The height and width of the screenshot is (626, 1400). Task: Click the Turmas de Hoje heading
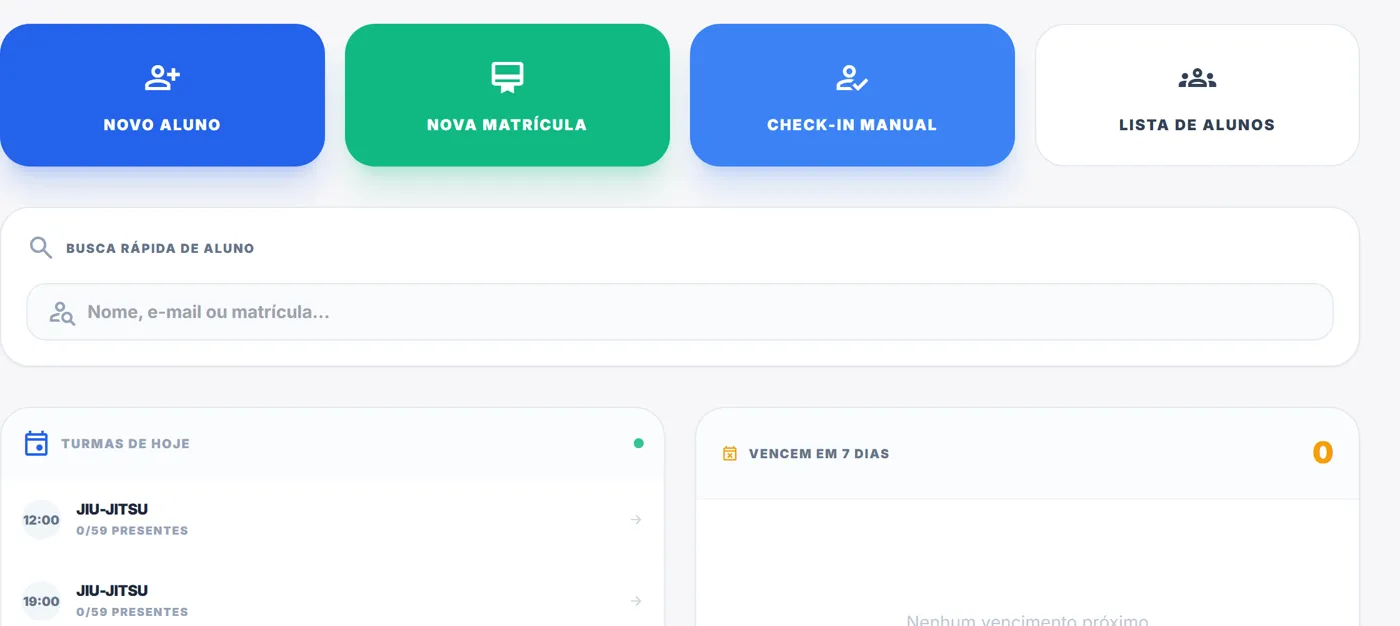(125, 443)
